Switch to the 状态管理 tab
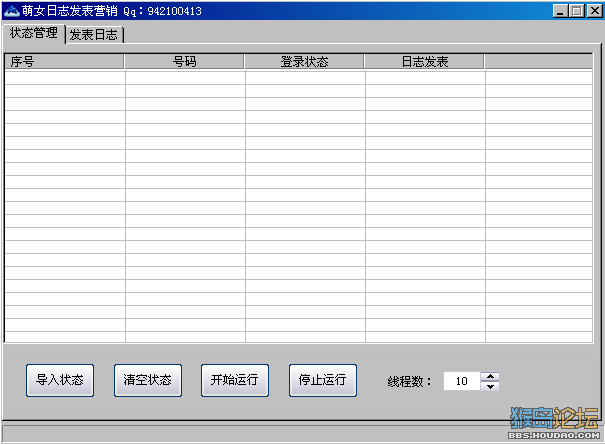 pos(34,33)
